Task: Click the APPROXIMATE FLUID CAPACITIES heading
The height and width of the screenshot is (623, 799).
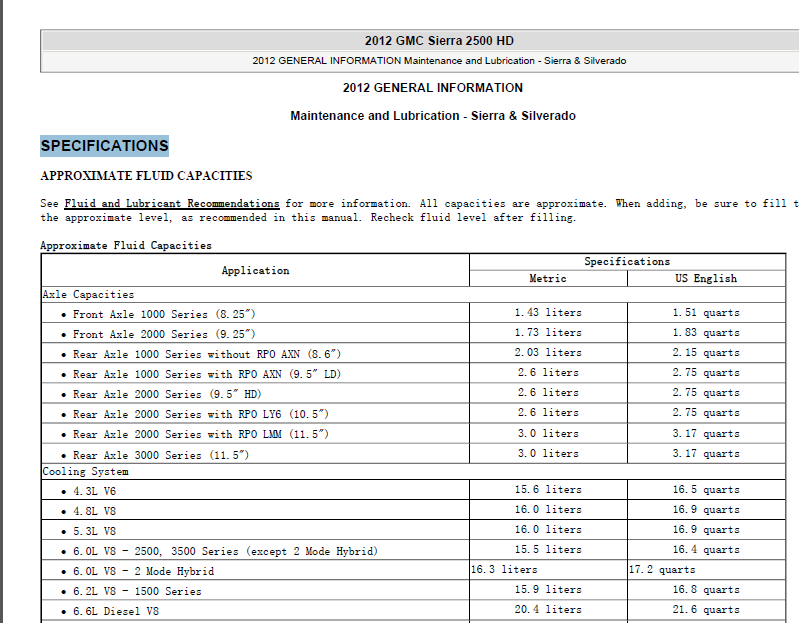Action: (146, 176)
